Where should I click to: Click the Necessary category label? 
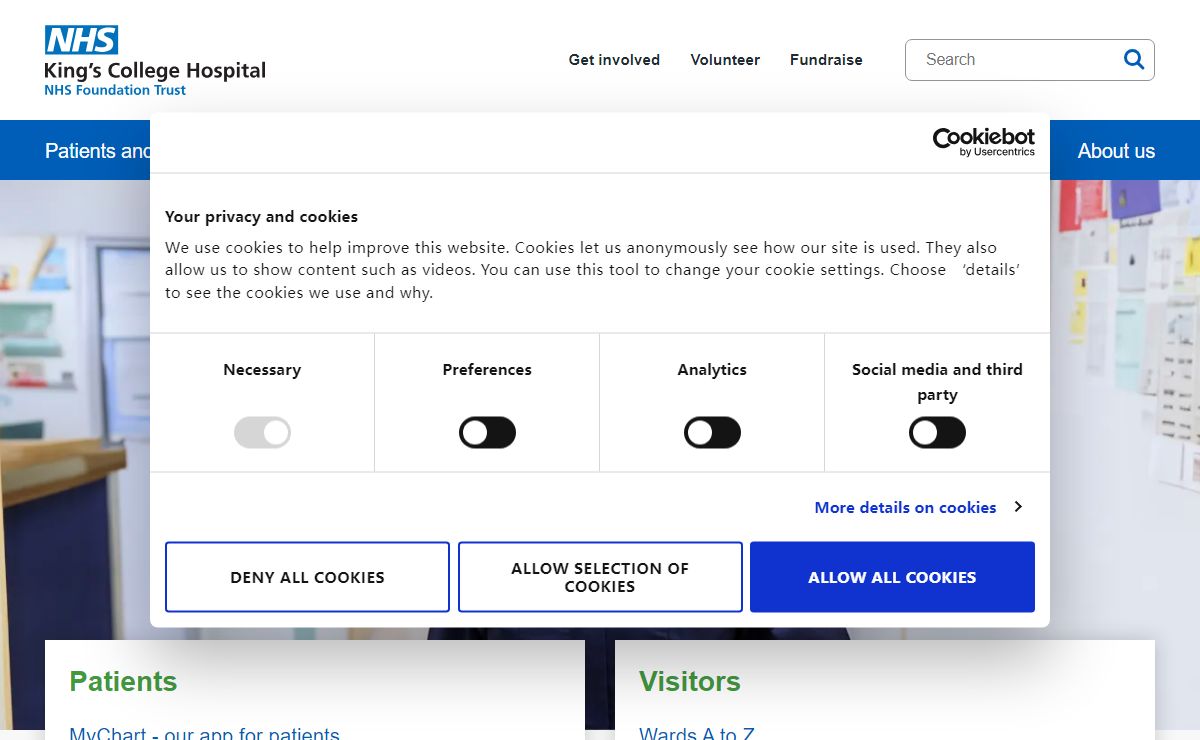pyautogui.click(x=262, y=370)
